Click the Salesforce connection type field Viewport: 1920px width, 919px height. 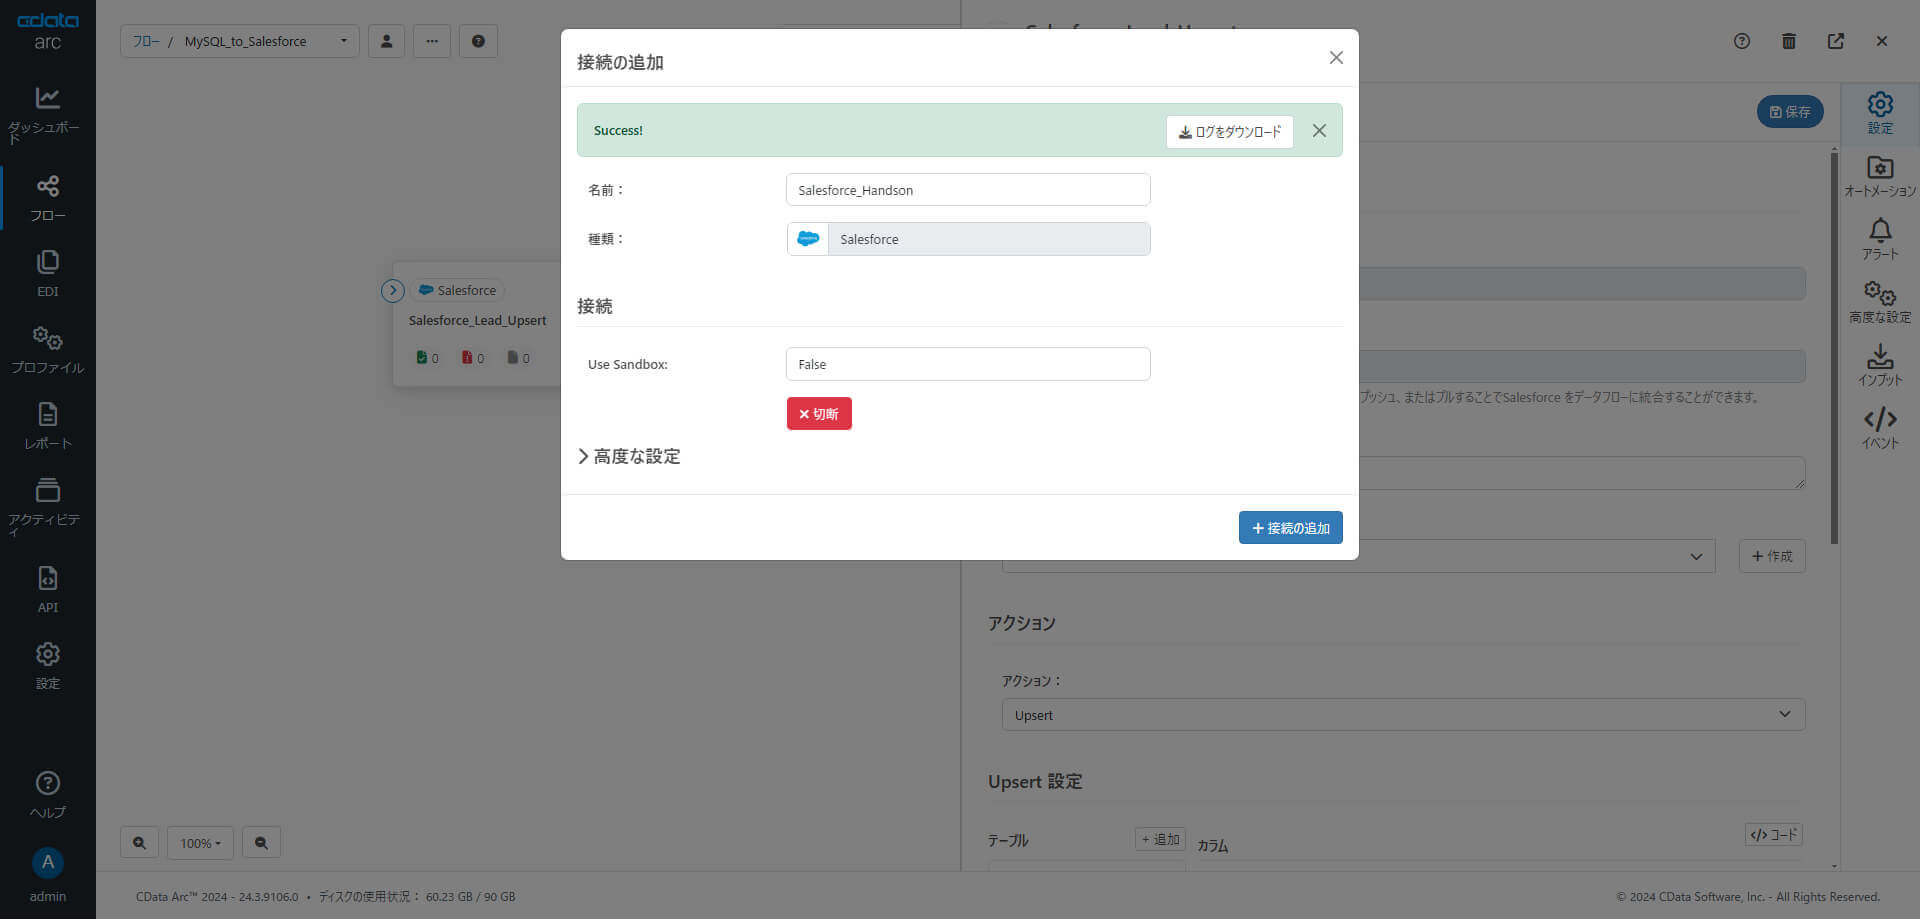[x=968, y=239]
